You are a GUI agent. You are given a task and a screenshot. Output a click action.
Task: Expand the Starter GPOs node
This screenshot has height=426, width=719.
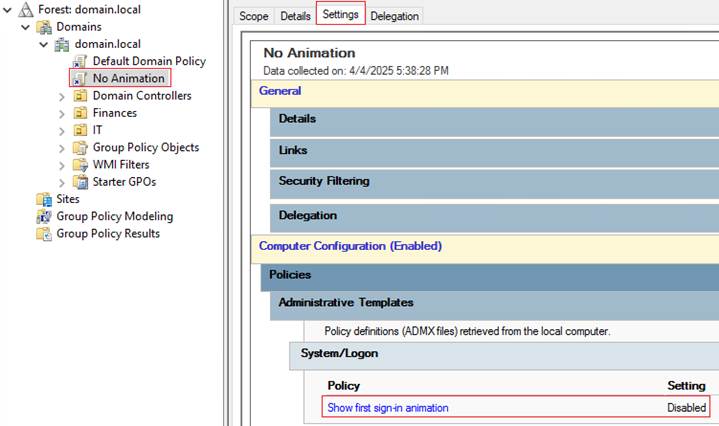(x=62, y=182)
